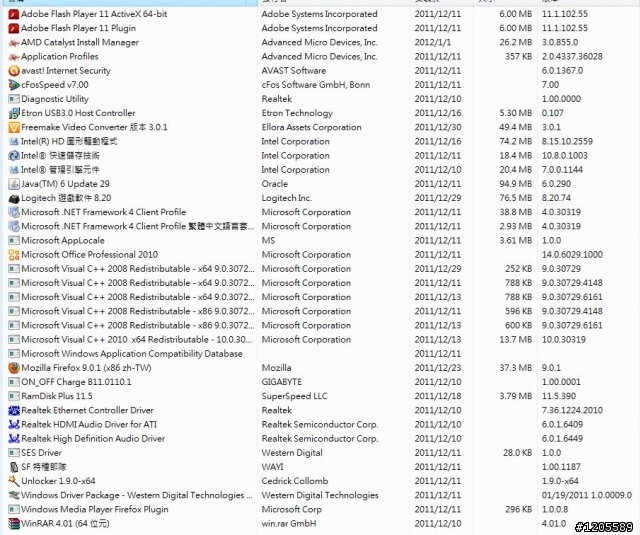Click version number 14.0.6029.1000
The image size is (640, 535).
pos(572,255)
